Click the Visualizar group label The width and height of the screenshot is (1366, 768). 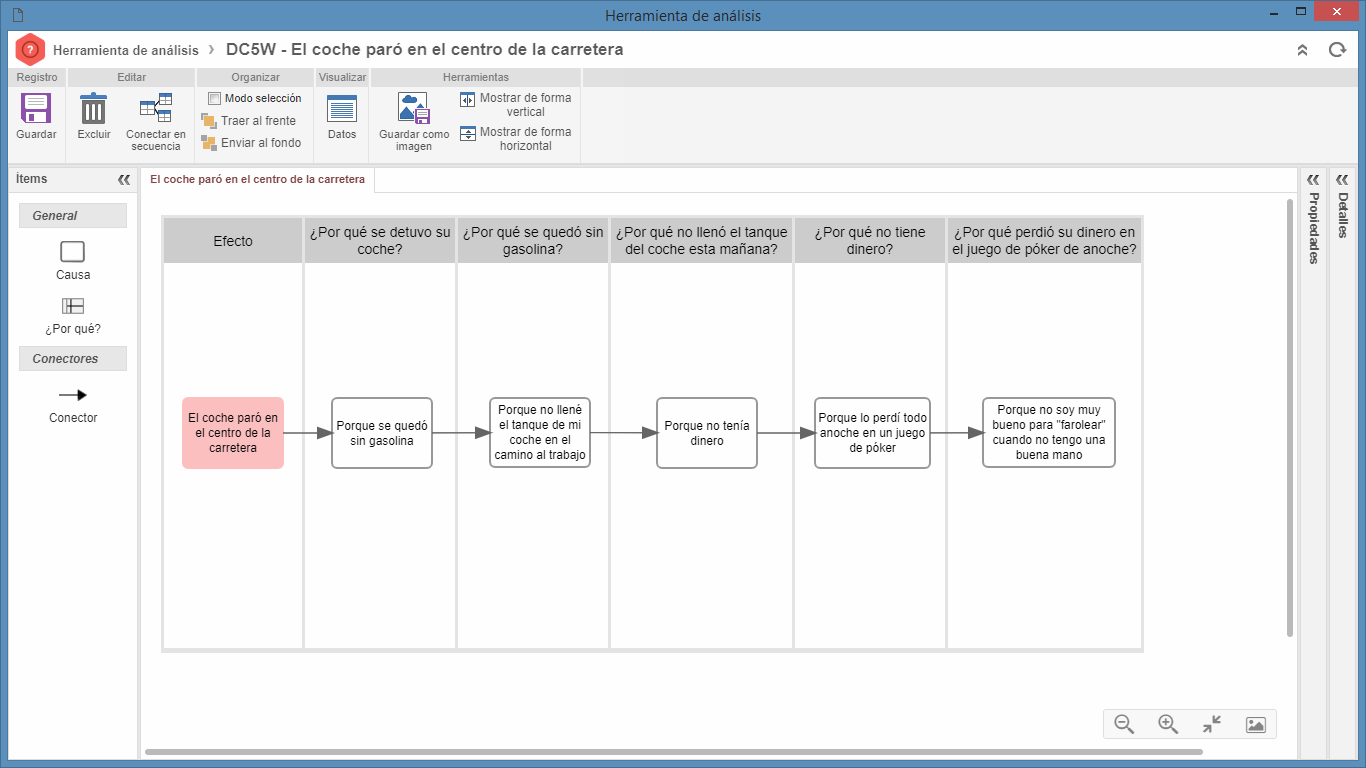click(343, 77)
